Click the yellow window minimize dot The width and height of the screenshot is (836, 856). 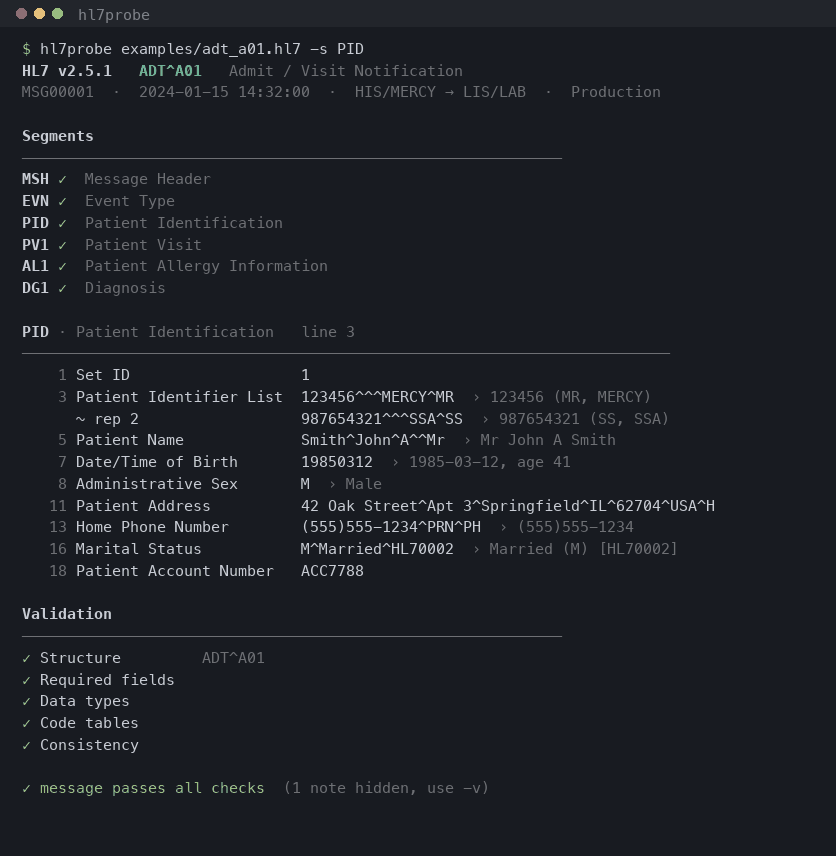coord(39,14)
